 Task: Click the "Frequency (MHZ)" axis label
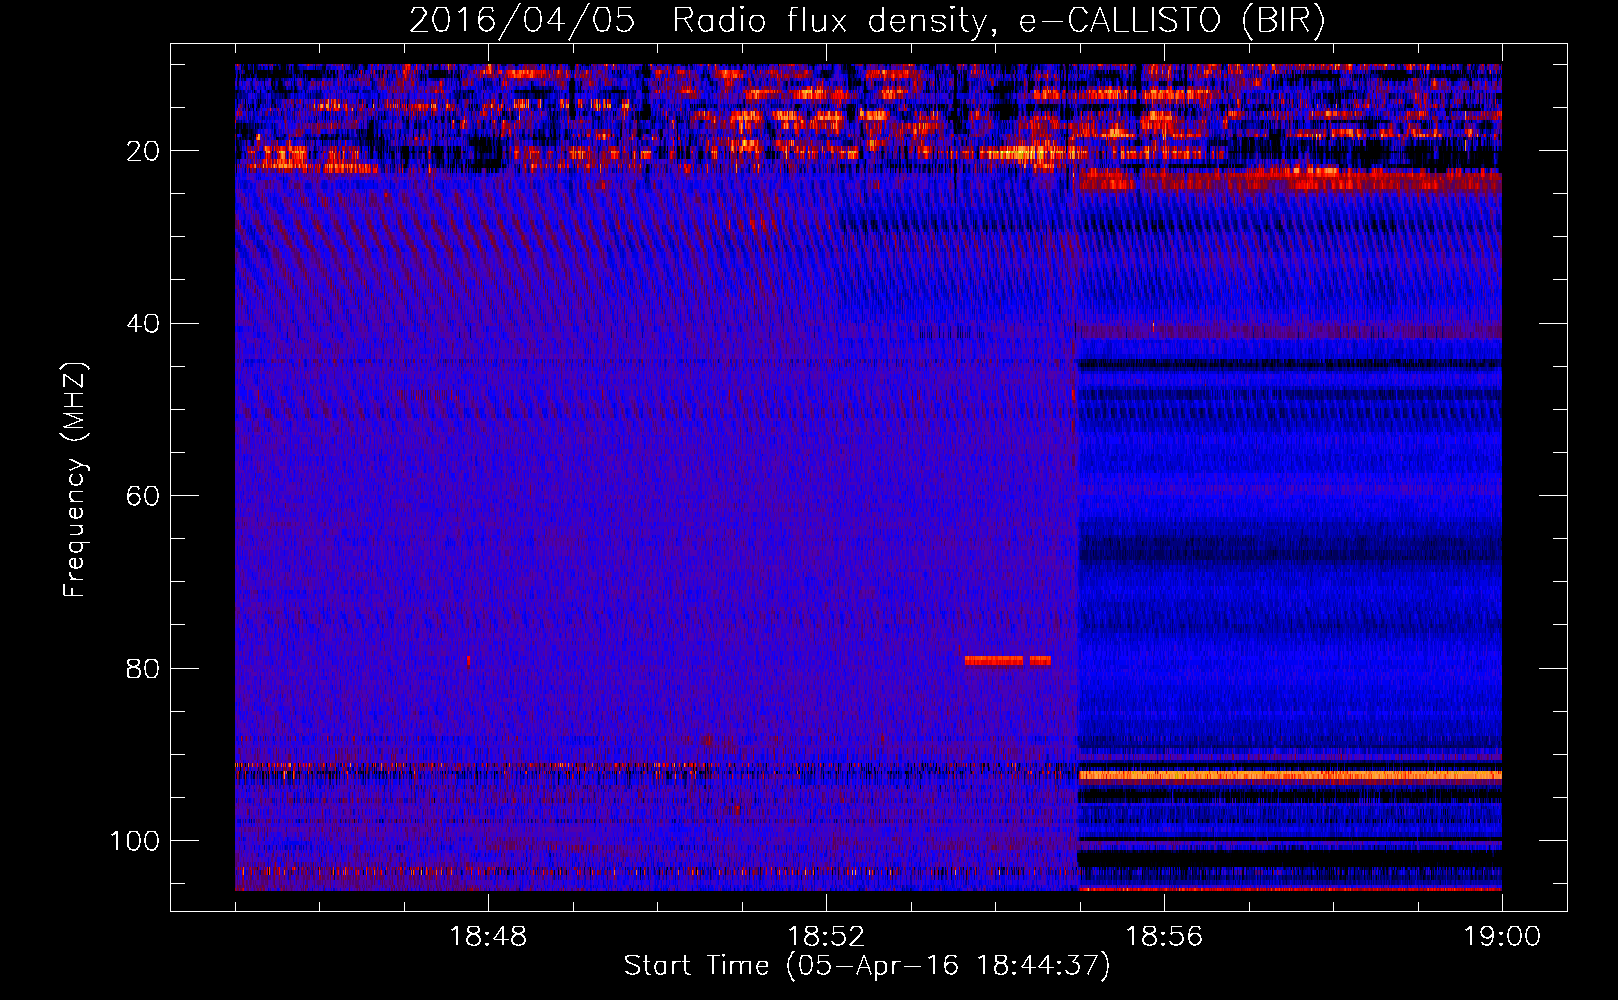coord(75,480)
